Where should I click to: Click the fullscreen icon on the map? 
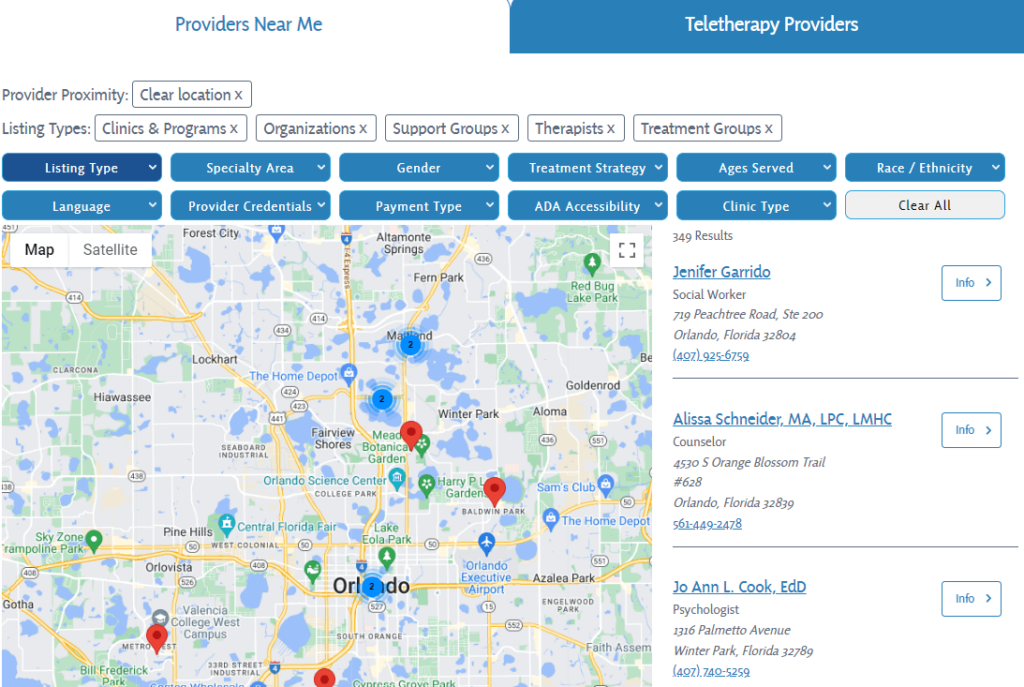pyautogui.click(x=627, y=251)
